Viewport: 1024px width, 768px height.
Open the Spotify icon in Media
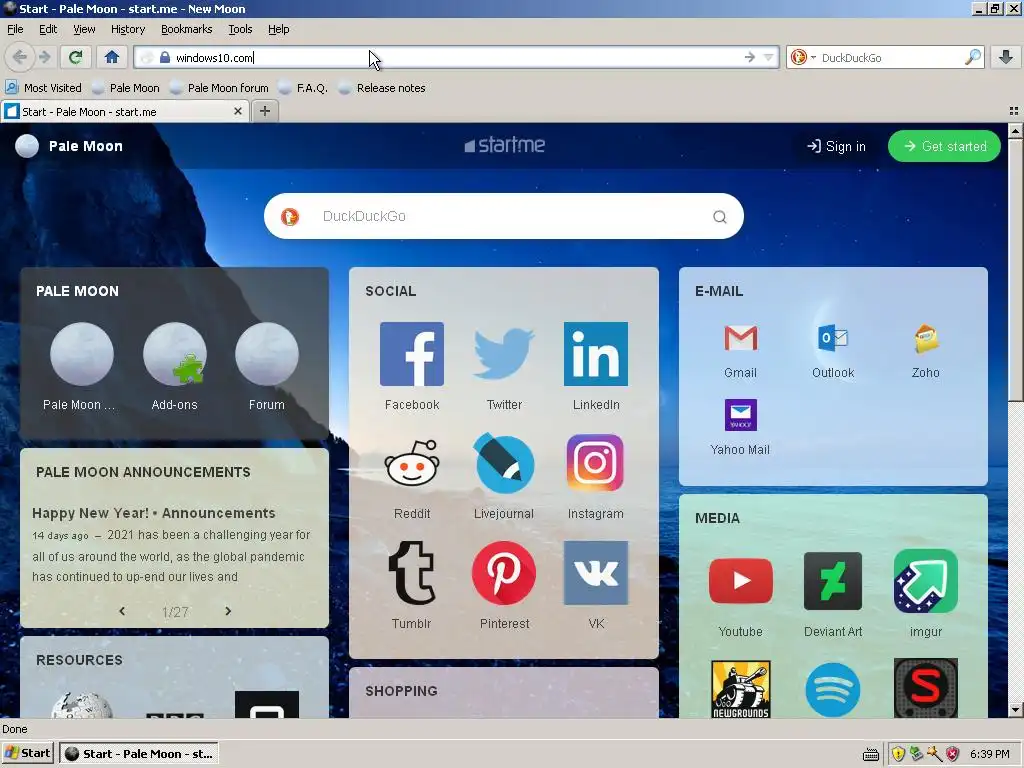(833, 690)
